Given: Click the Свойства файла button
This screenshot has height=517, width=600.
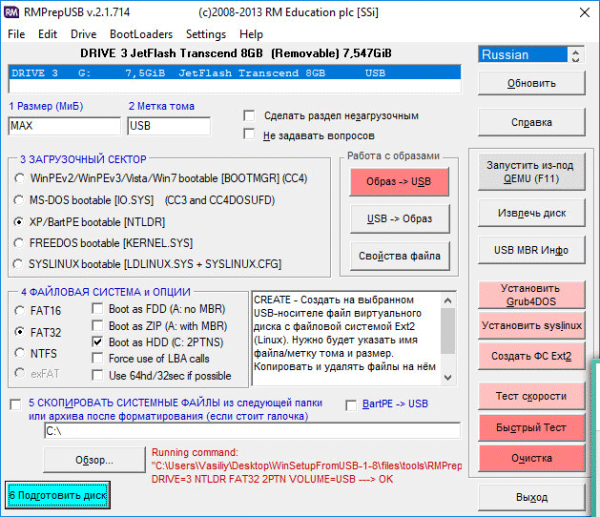Looking at the screenshot, I should (x=399, y=256).
